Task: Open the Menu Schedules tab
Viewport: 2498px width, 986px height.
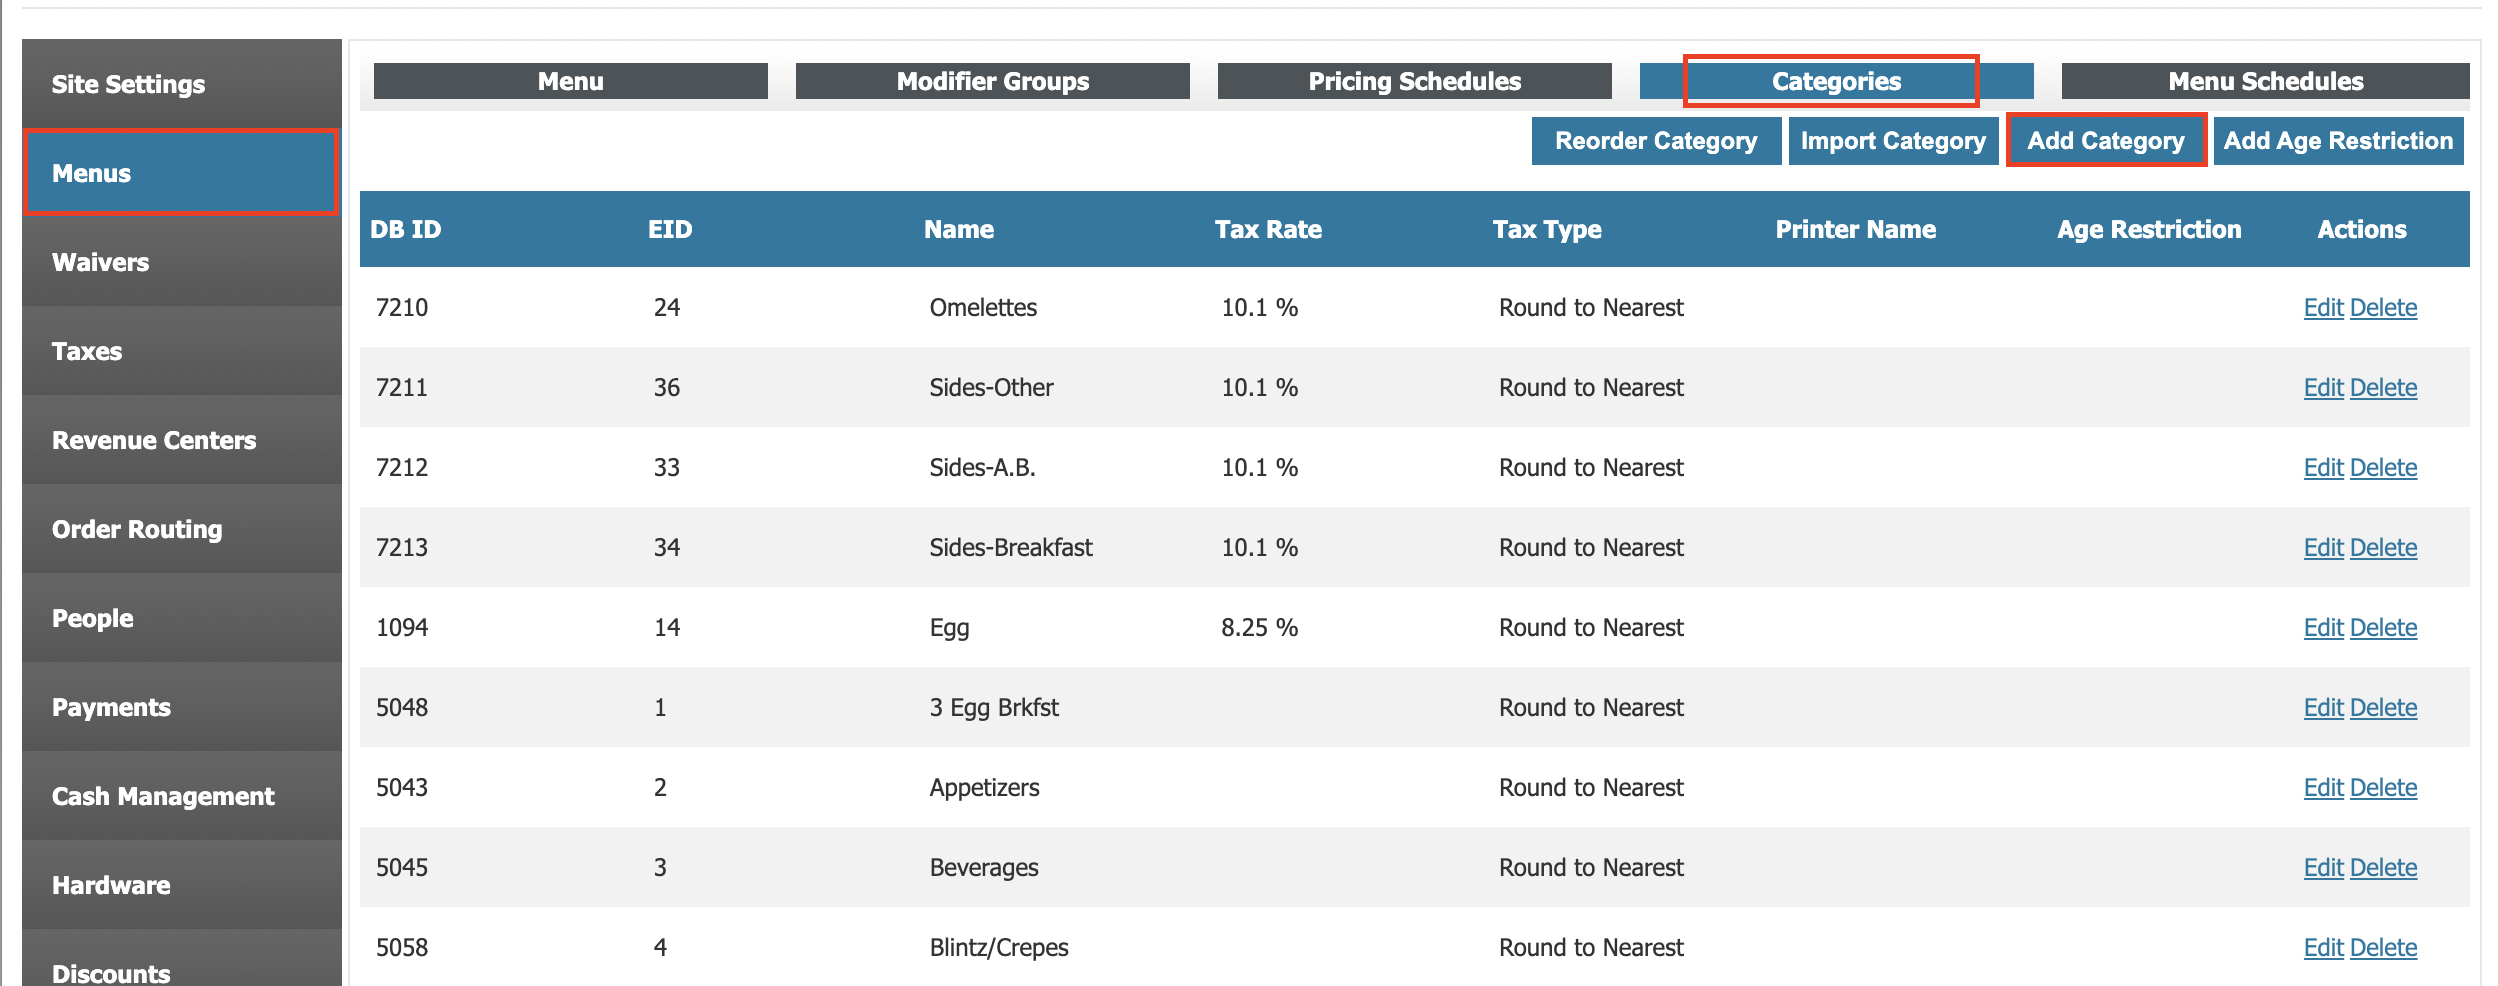Action: tap(2265, 81)
